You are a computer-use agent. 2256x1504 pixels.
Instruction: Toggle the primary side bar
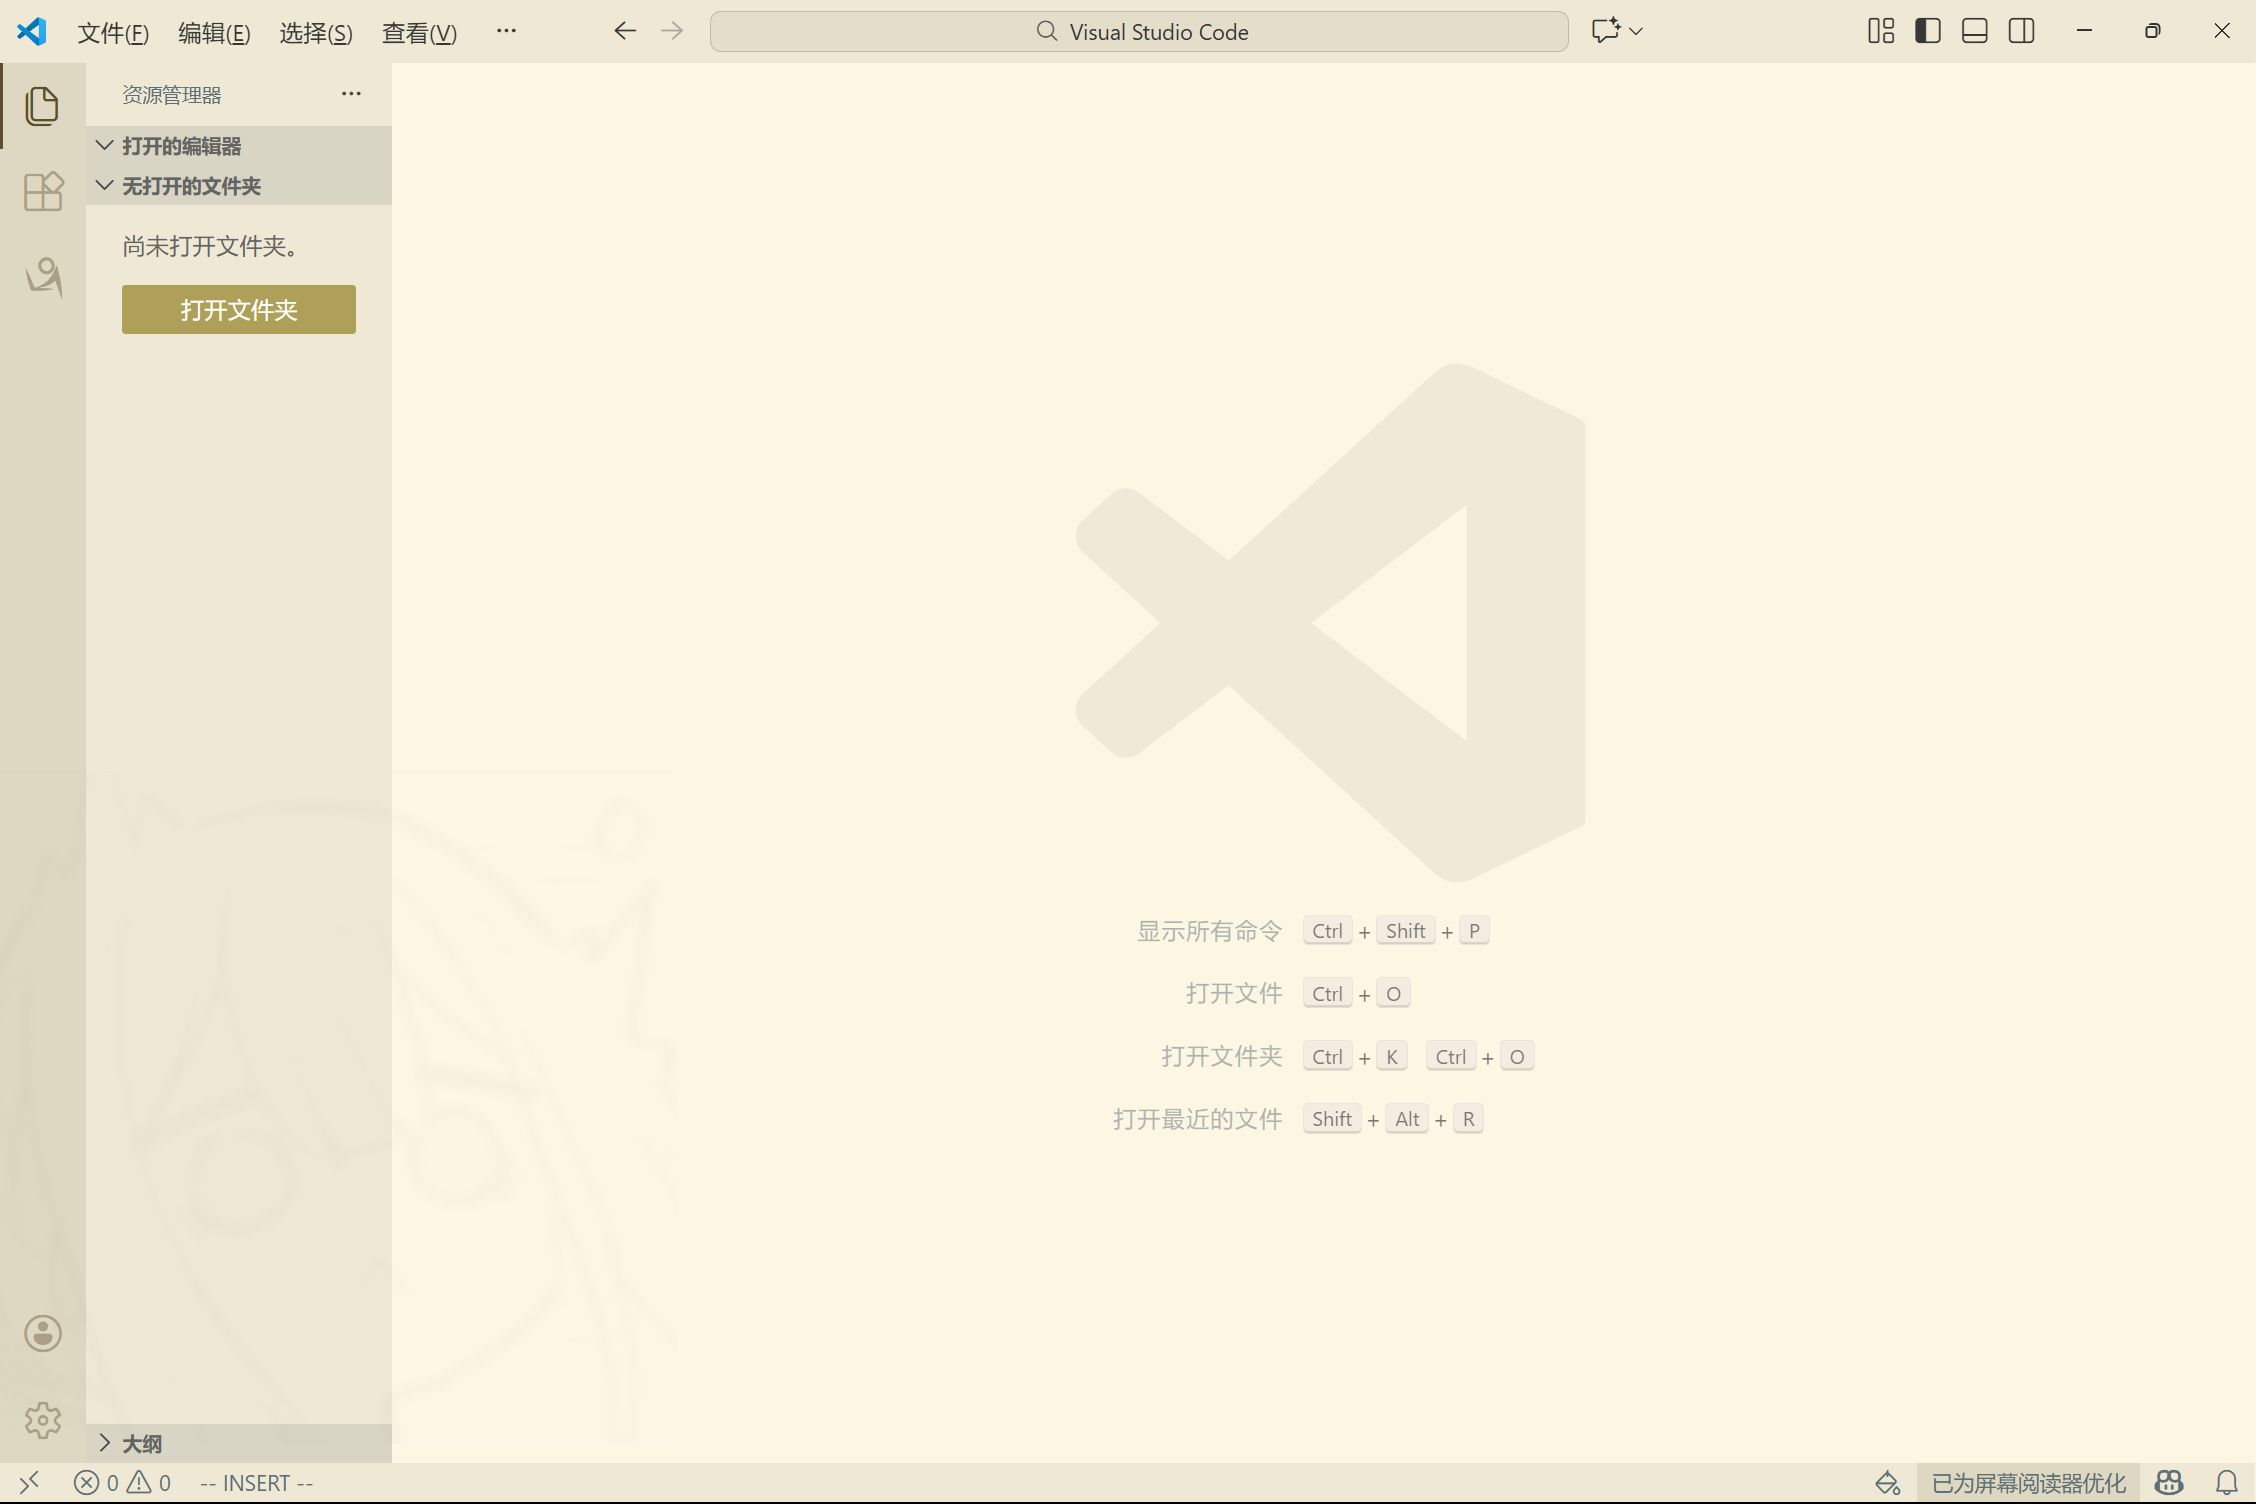pyautogui.click(x=1928, y=31)
